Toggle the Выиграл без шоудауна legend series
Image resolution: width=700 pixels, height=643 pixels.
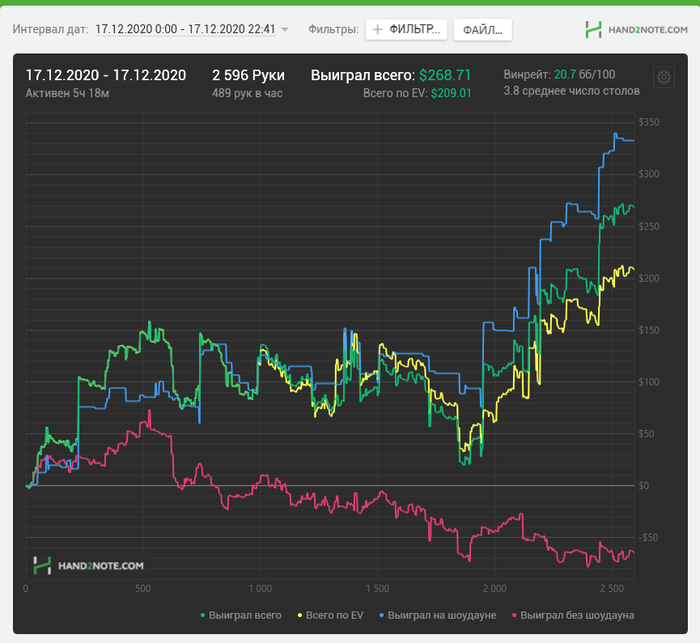pyautogui.click(x=573, y=615)
